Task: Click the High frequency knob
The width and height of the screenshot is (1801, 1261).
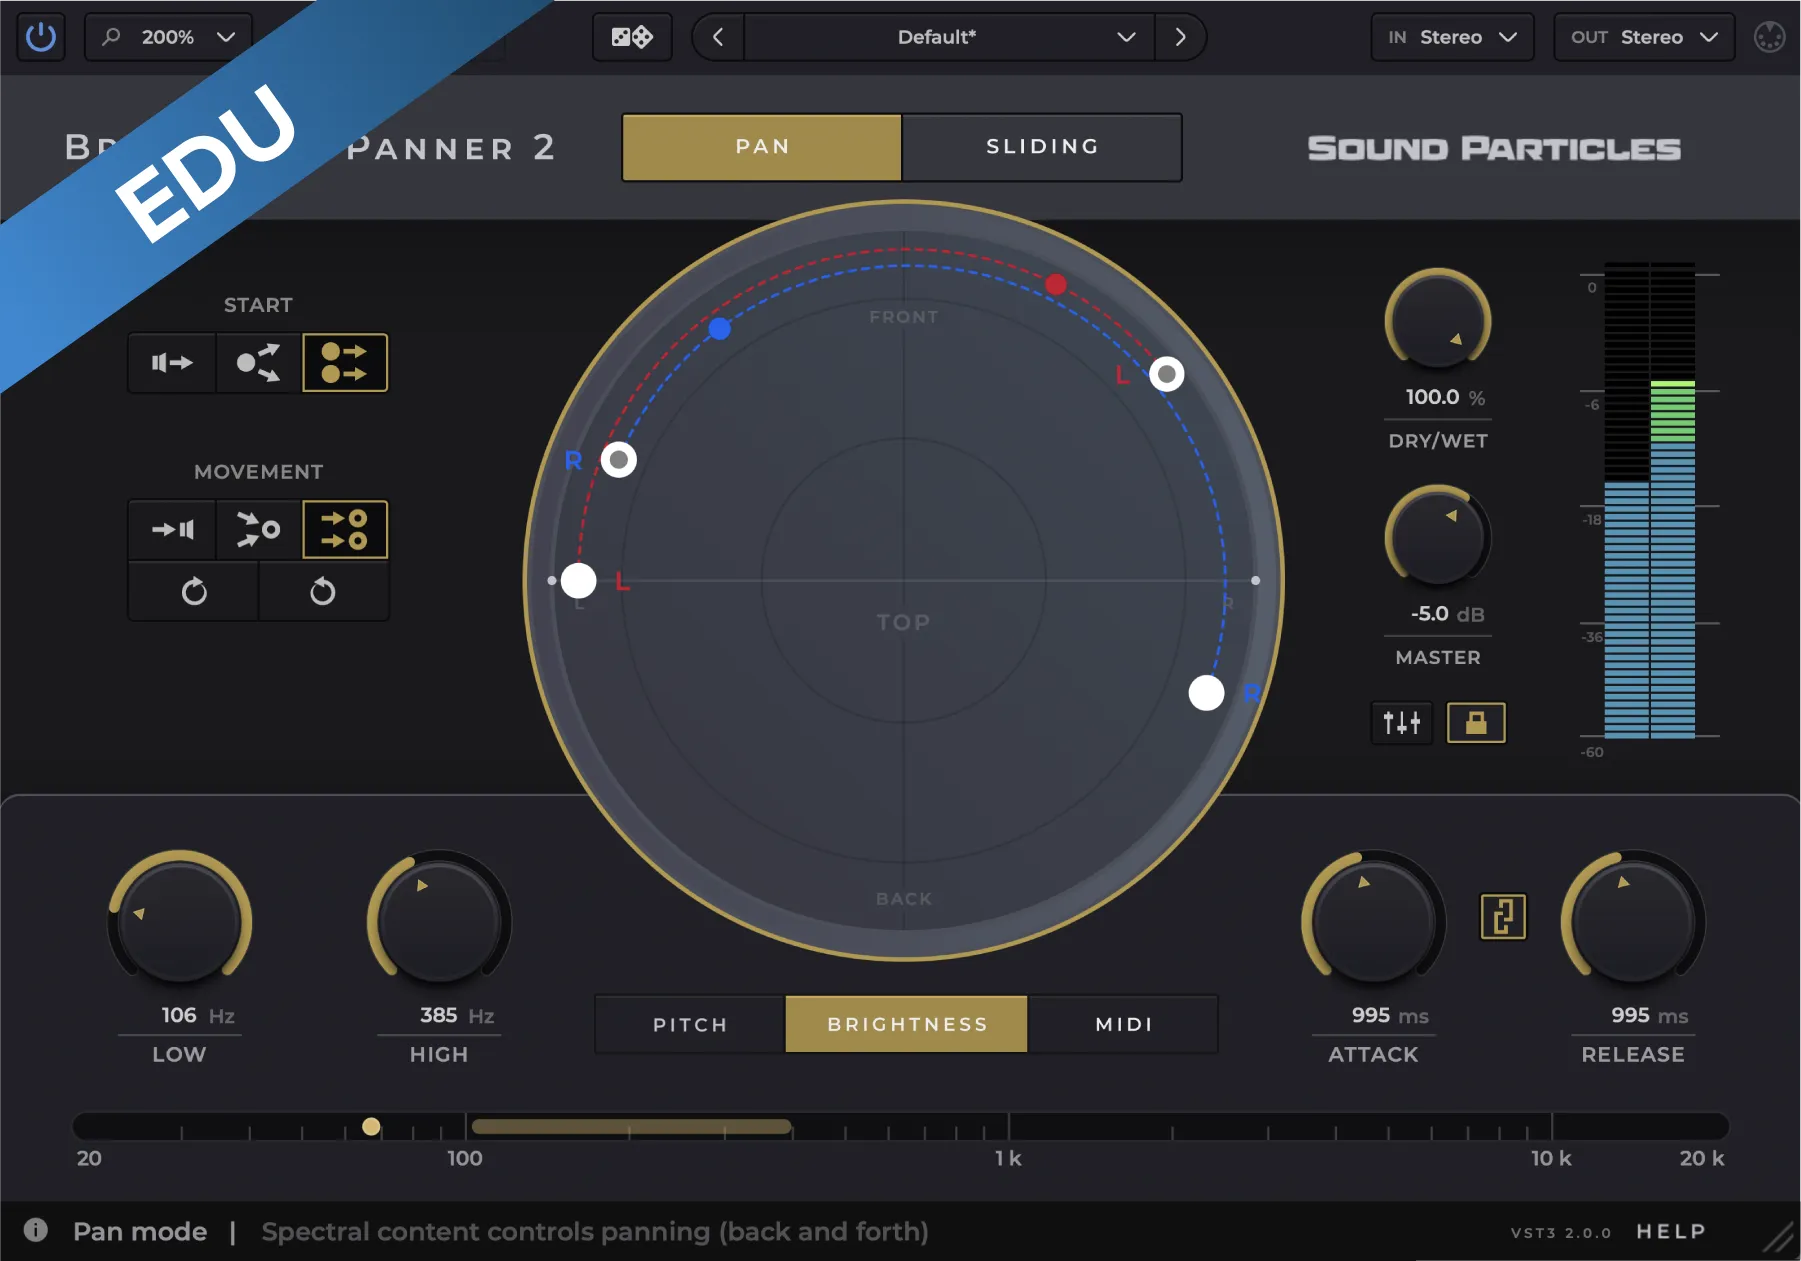Action: click(439, 921)
